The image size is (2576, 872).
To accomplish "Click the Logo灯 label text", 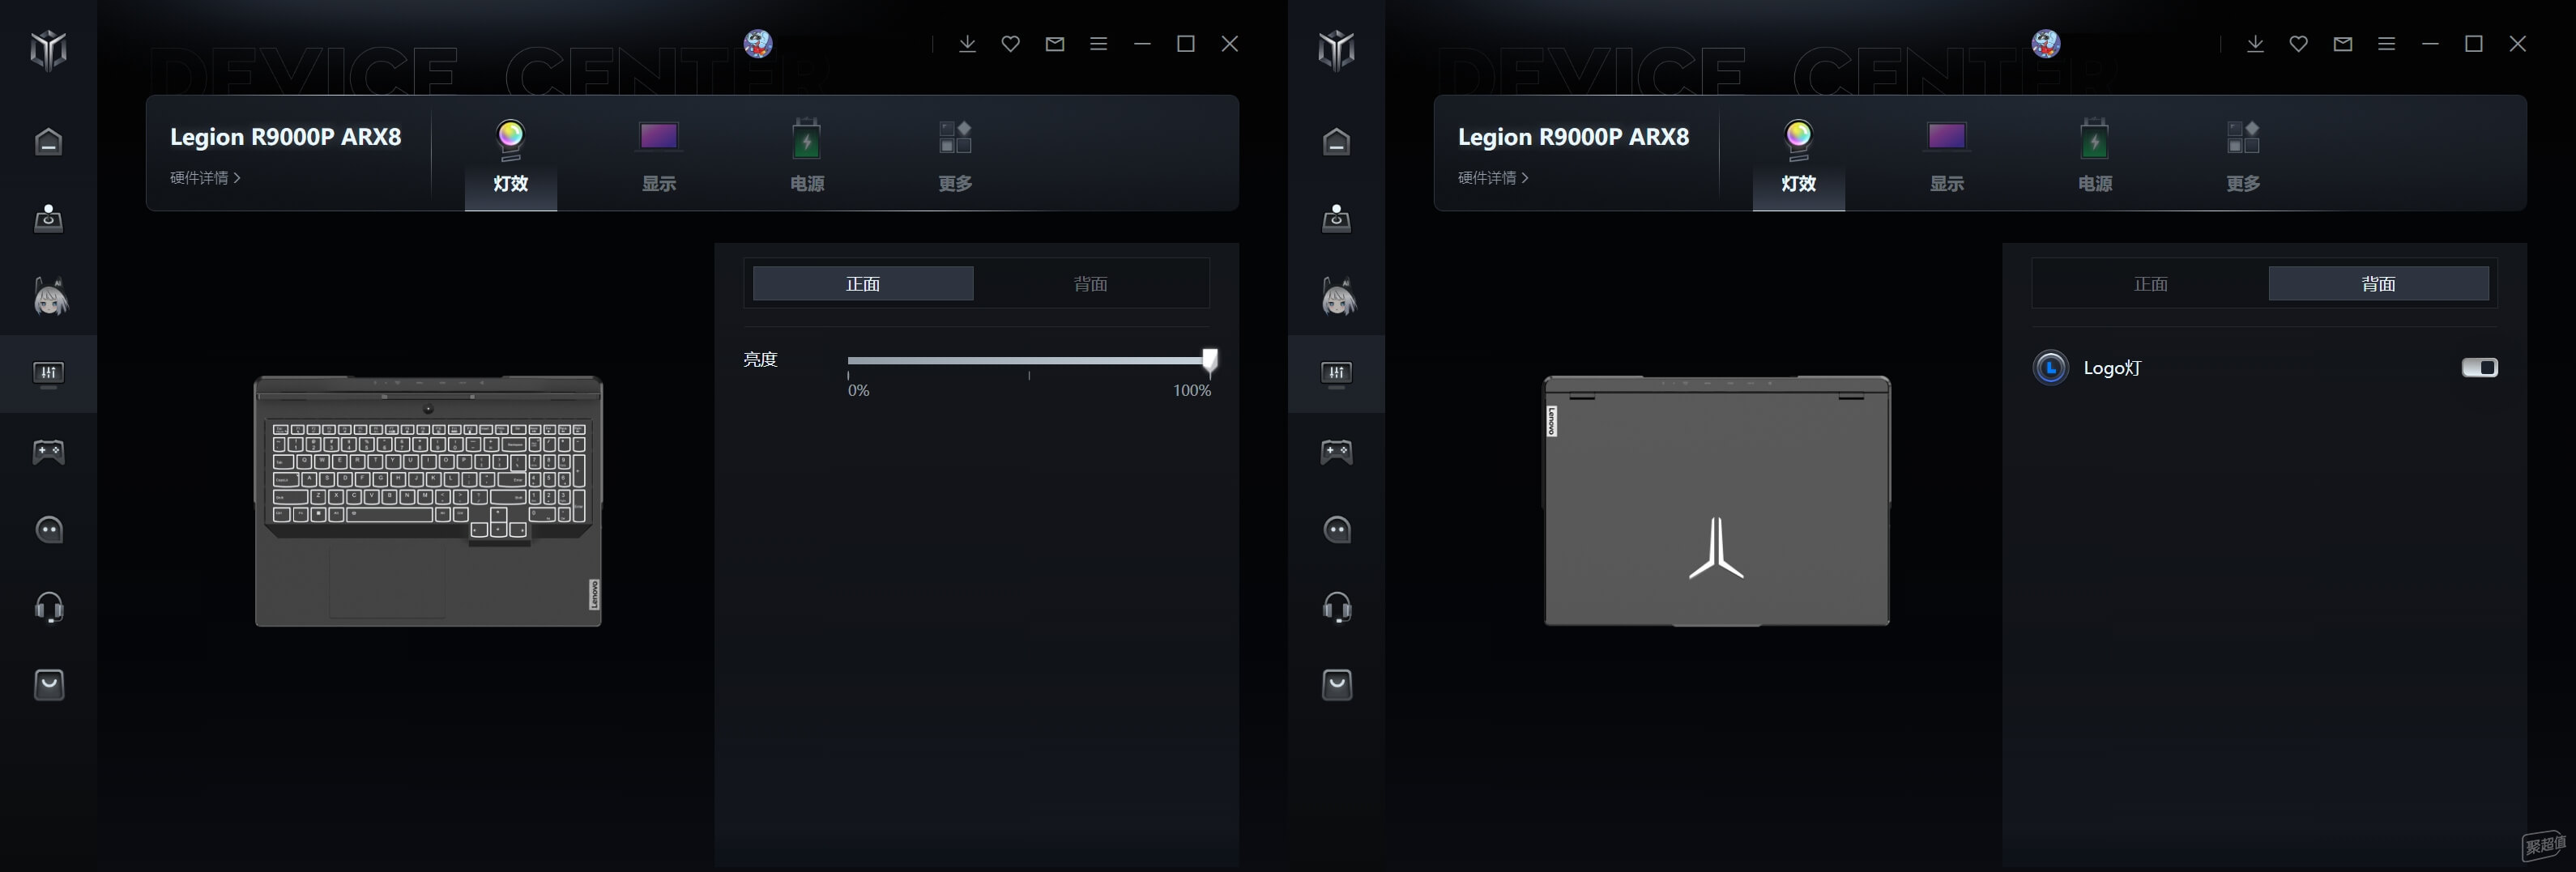I will (2112, 368).
